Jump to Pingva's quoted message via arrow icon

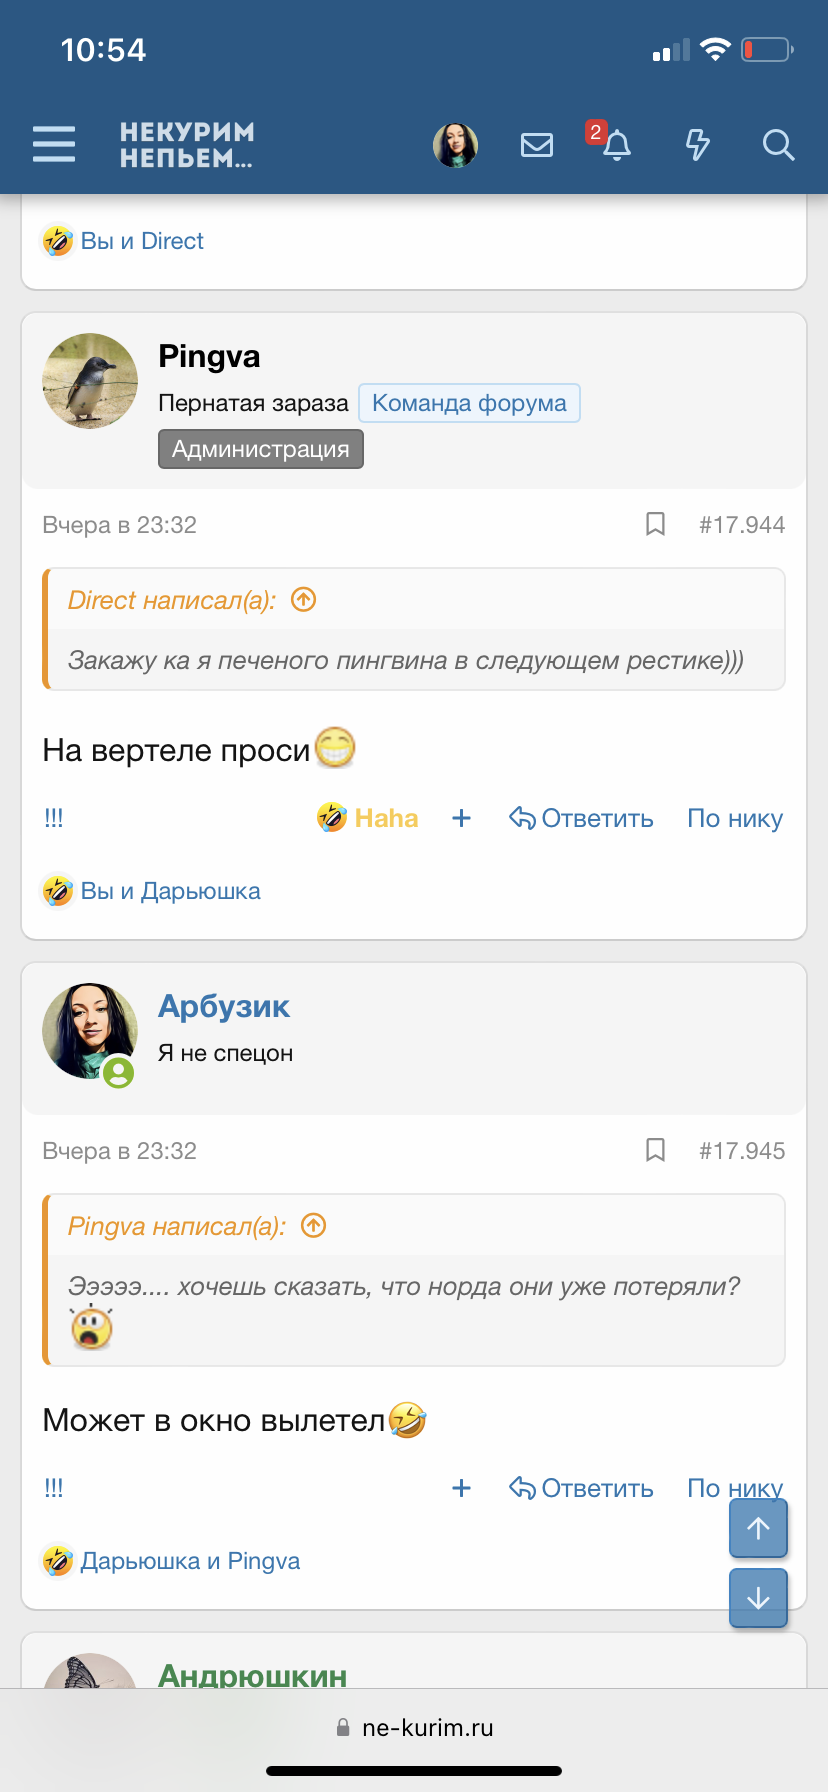coord(313,1225)
